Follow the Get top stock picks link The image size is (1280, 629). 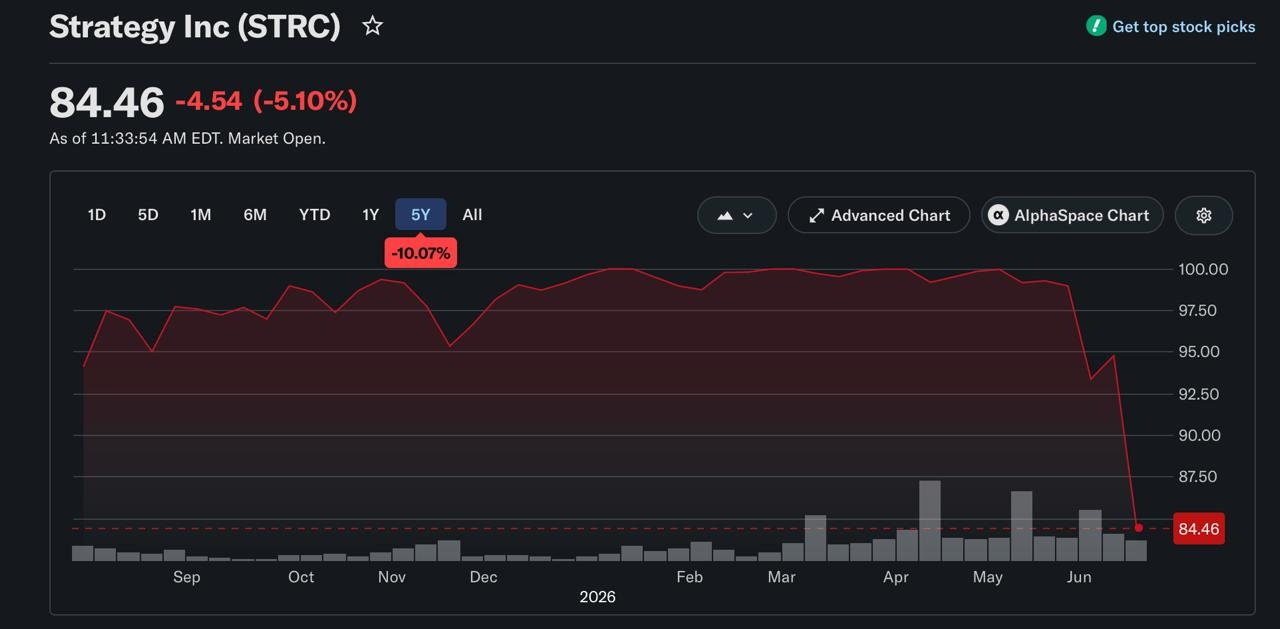pyautogui.click(x=1184, y=27)
